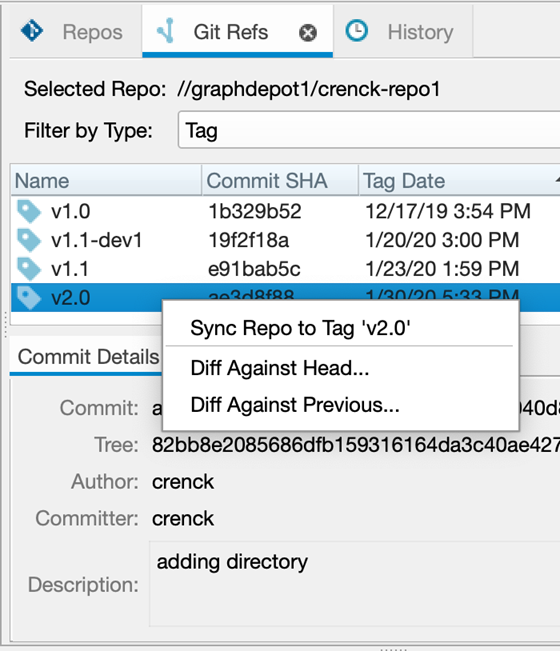Click the Git Refs branch icon
The height and width of the screenshot is (651, 560).
point(166,30)
